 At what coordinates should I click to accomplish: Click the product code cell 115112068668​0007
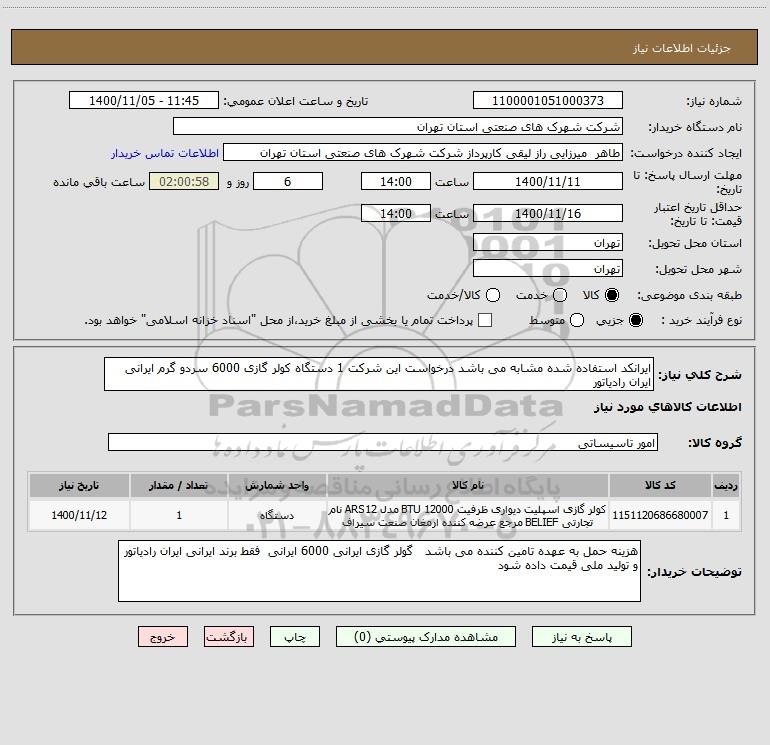click(660, 515)
